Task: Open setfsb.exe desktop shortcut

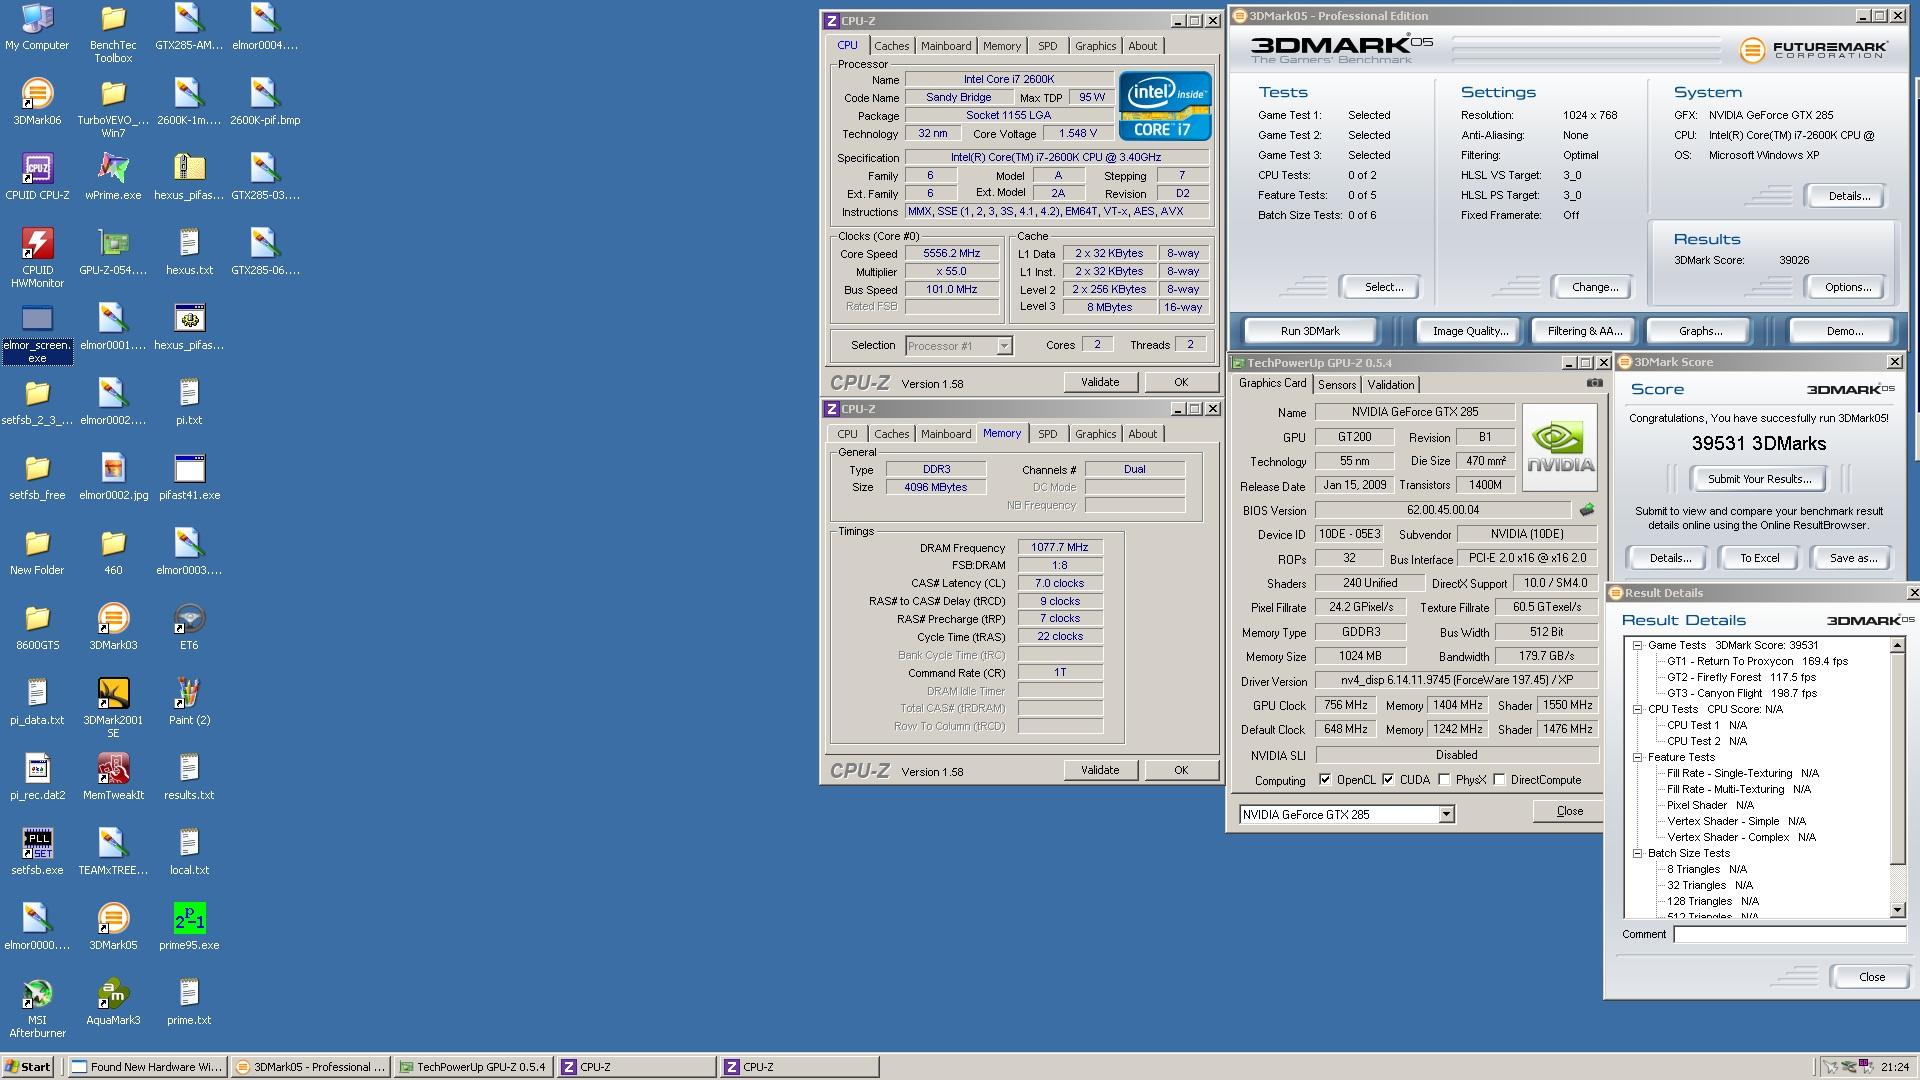Action: (37, 852)
